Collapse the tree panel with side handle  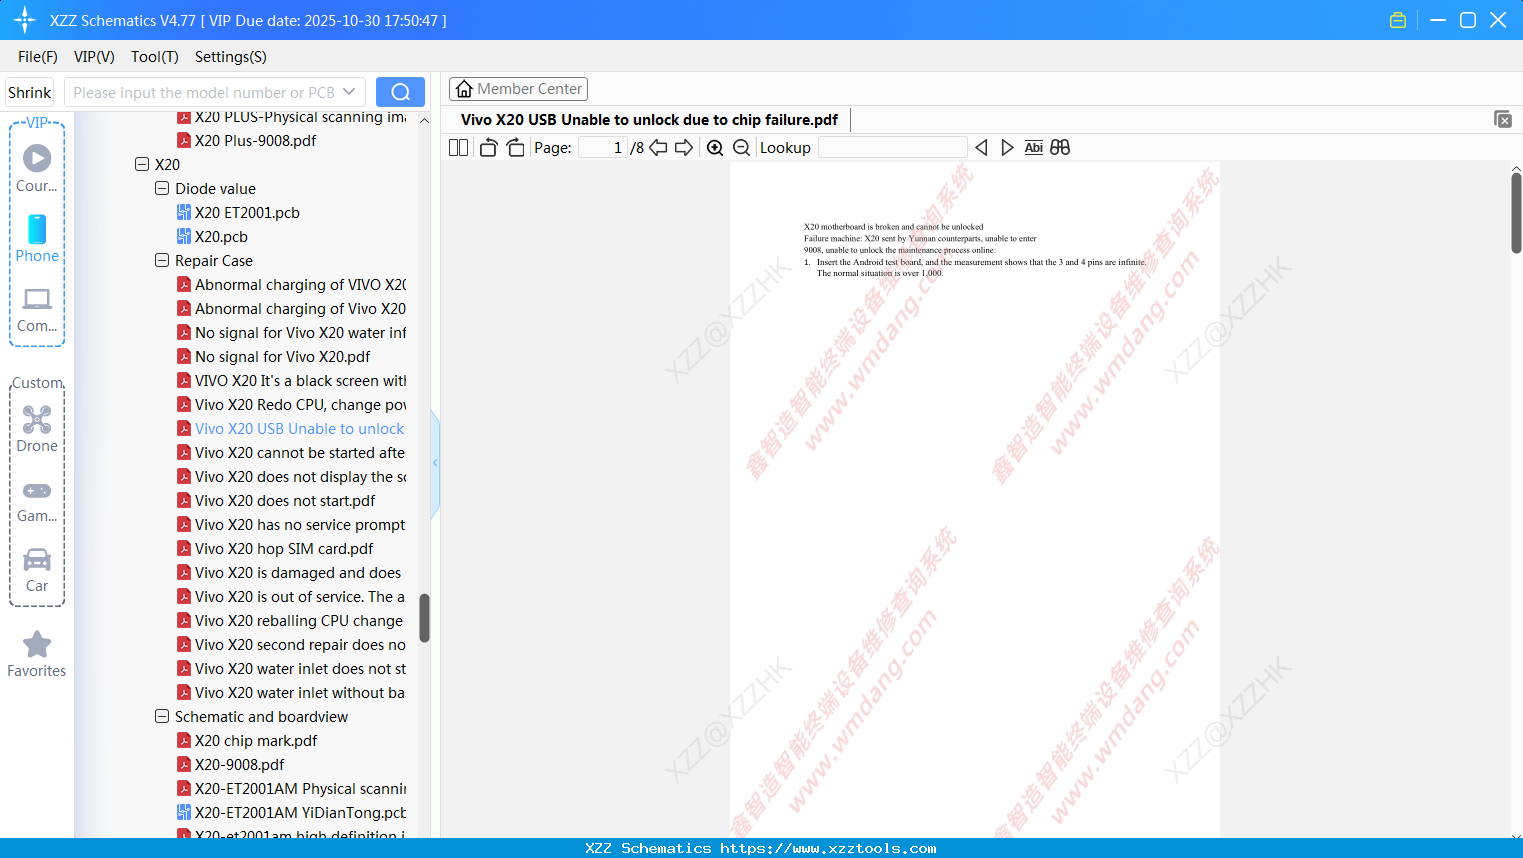[435, 463]
